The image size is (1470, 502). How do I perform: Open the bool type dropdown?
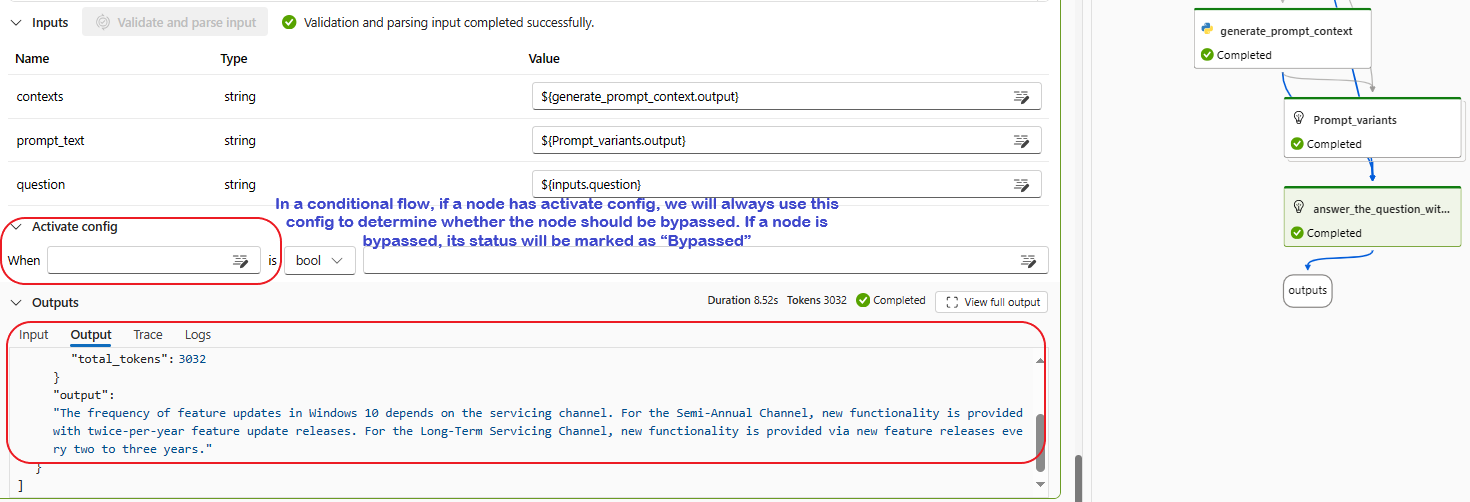pyautogui.click(x=320, y=260)
